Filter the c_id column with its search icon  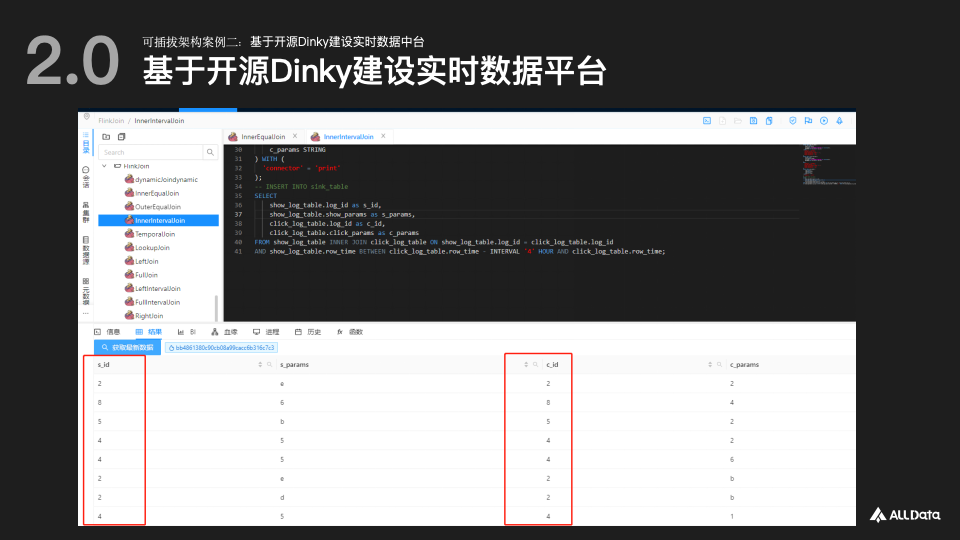(719, 365)
